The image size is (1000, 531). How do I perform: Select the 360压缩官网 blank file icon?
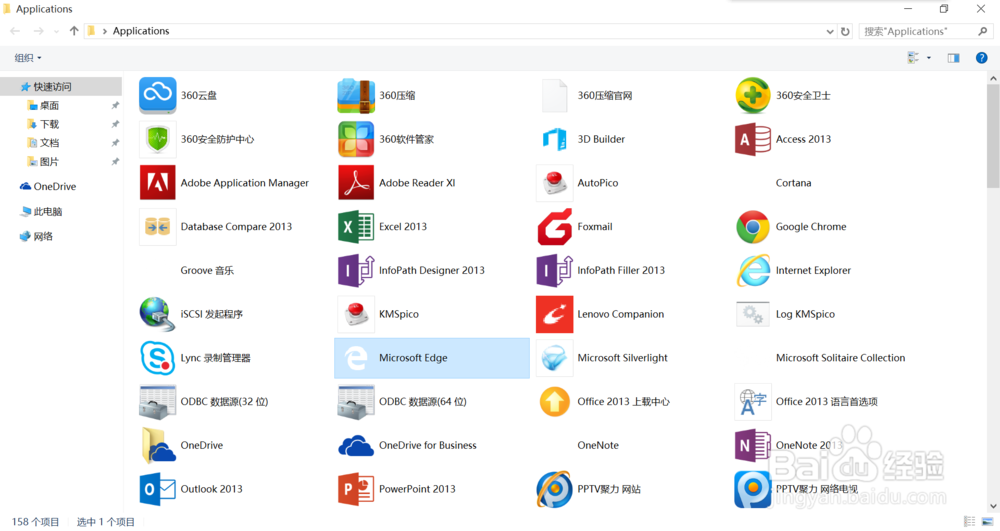tap(554, 96)
